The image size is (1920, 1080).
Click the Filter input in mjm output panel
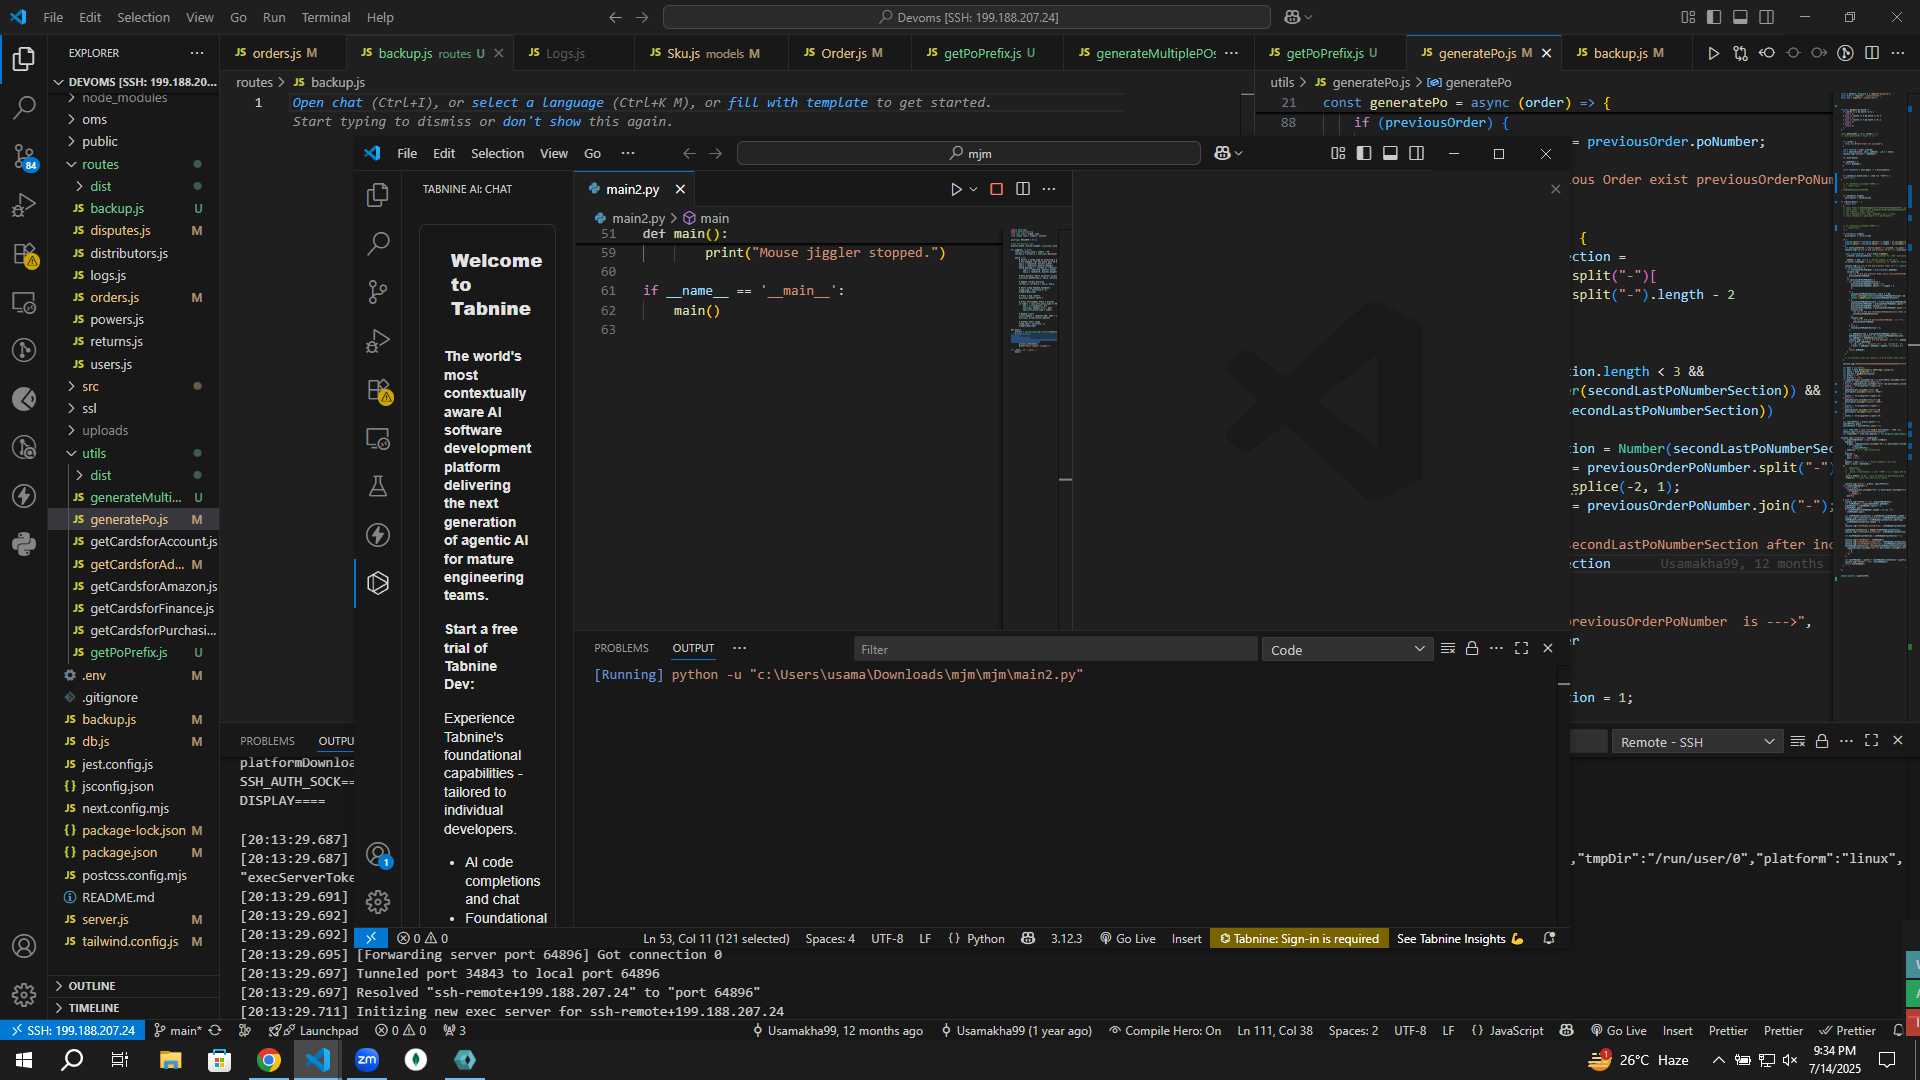coord(1055,650)
